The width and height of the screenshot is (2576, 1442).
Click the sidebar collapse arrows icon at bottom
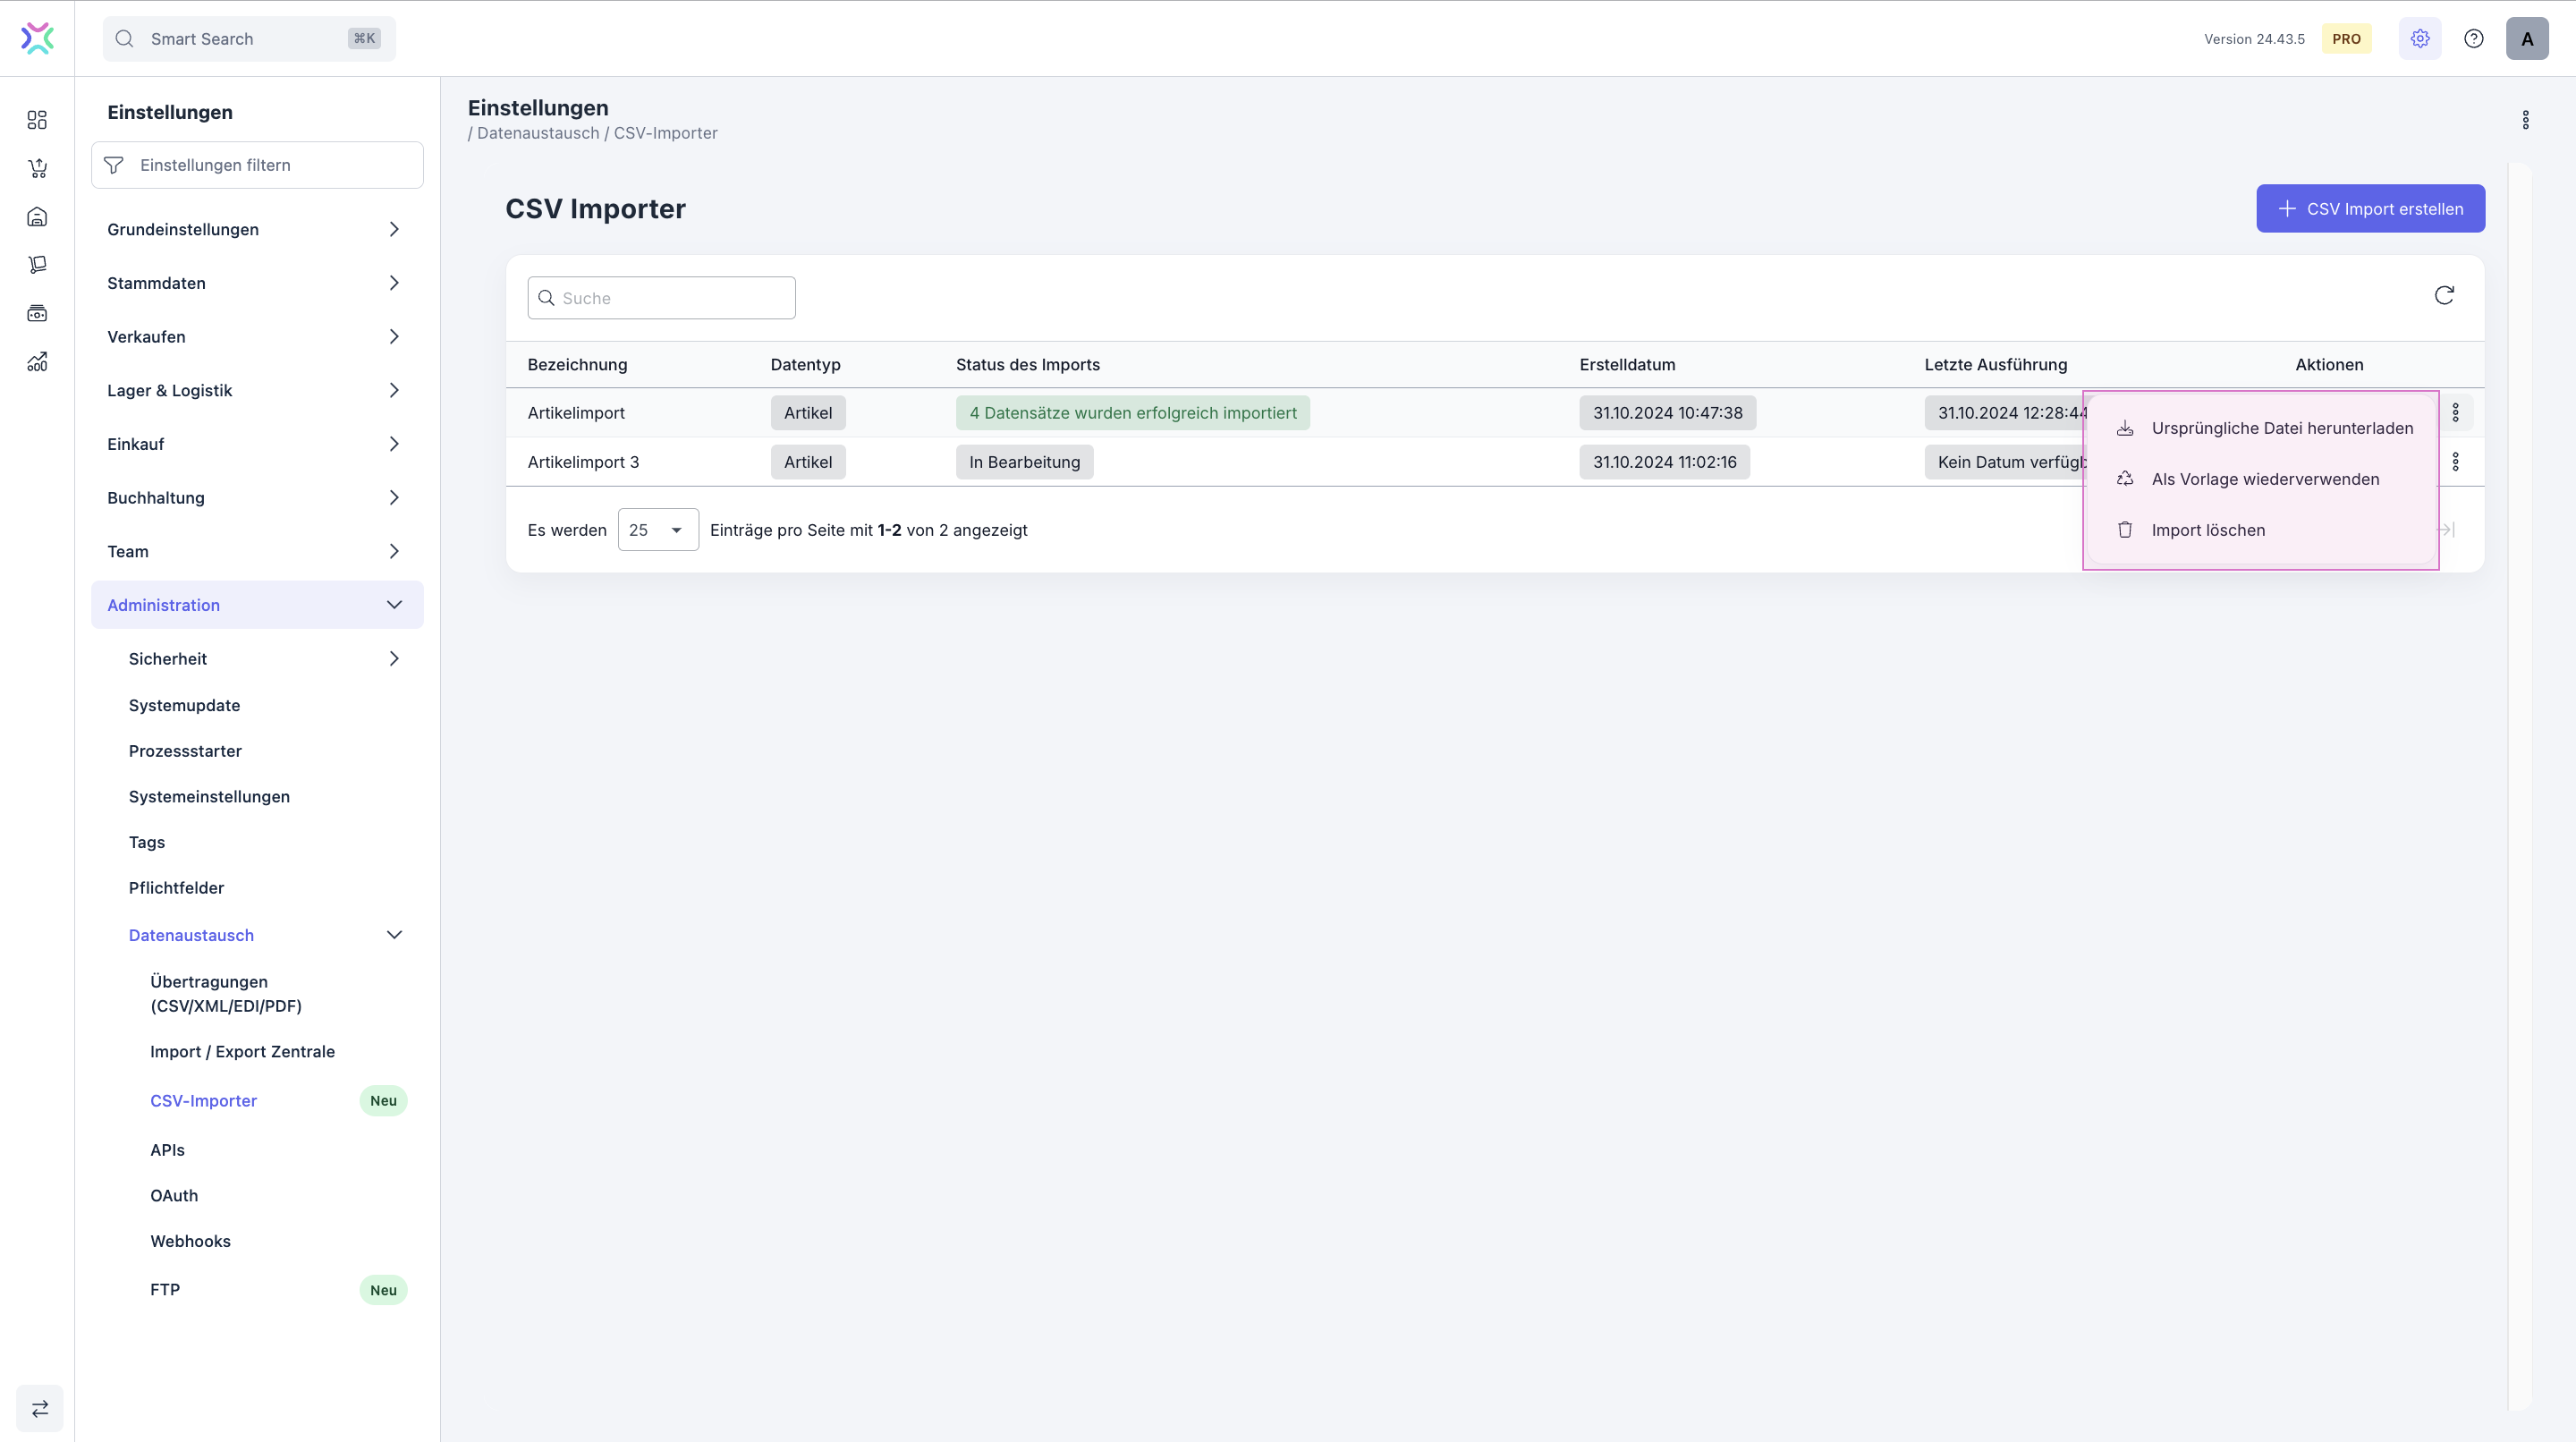(x=40, y=1408)
